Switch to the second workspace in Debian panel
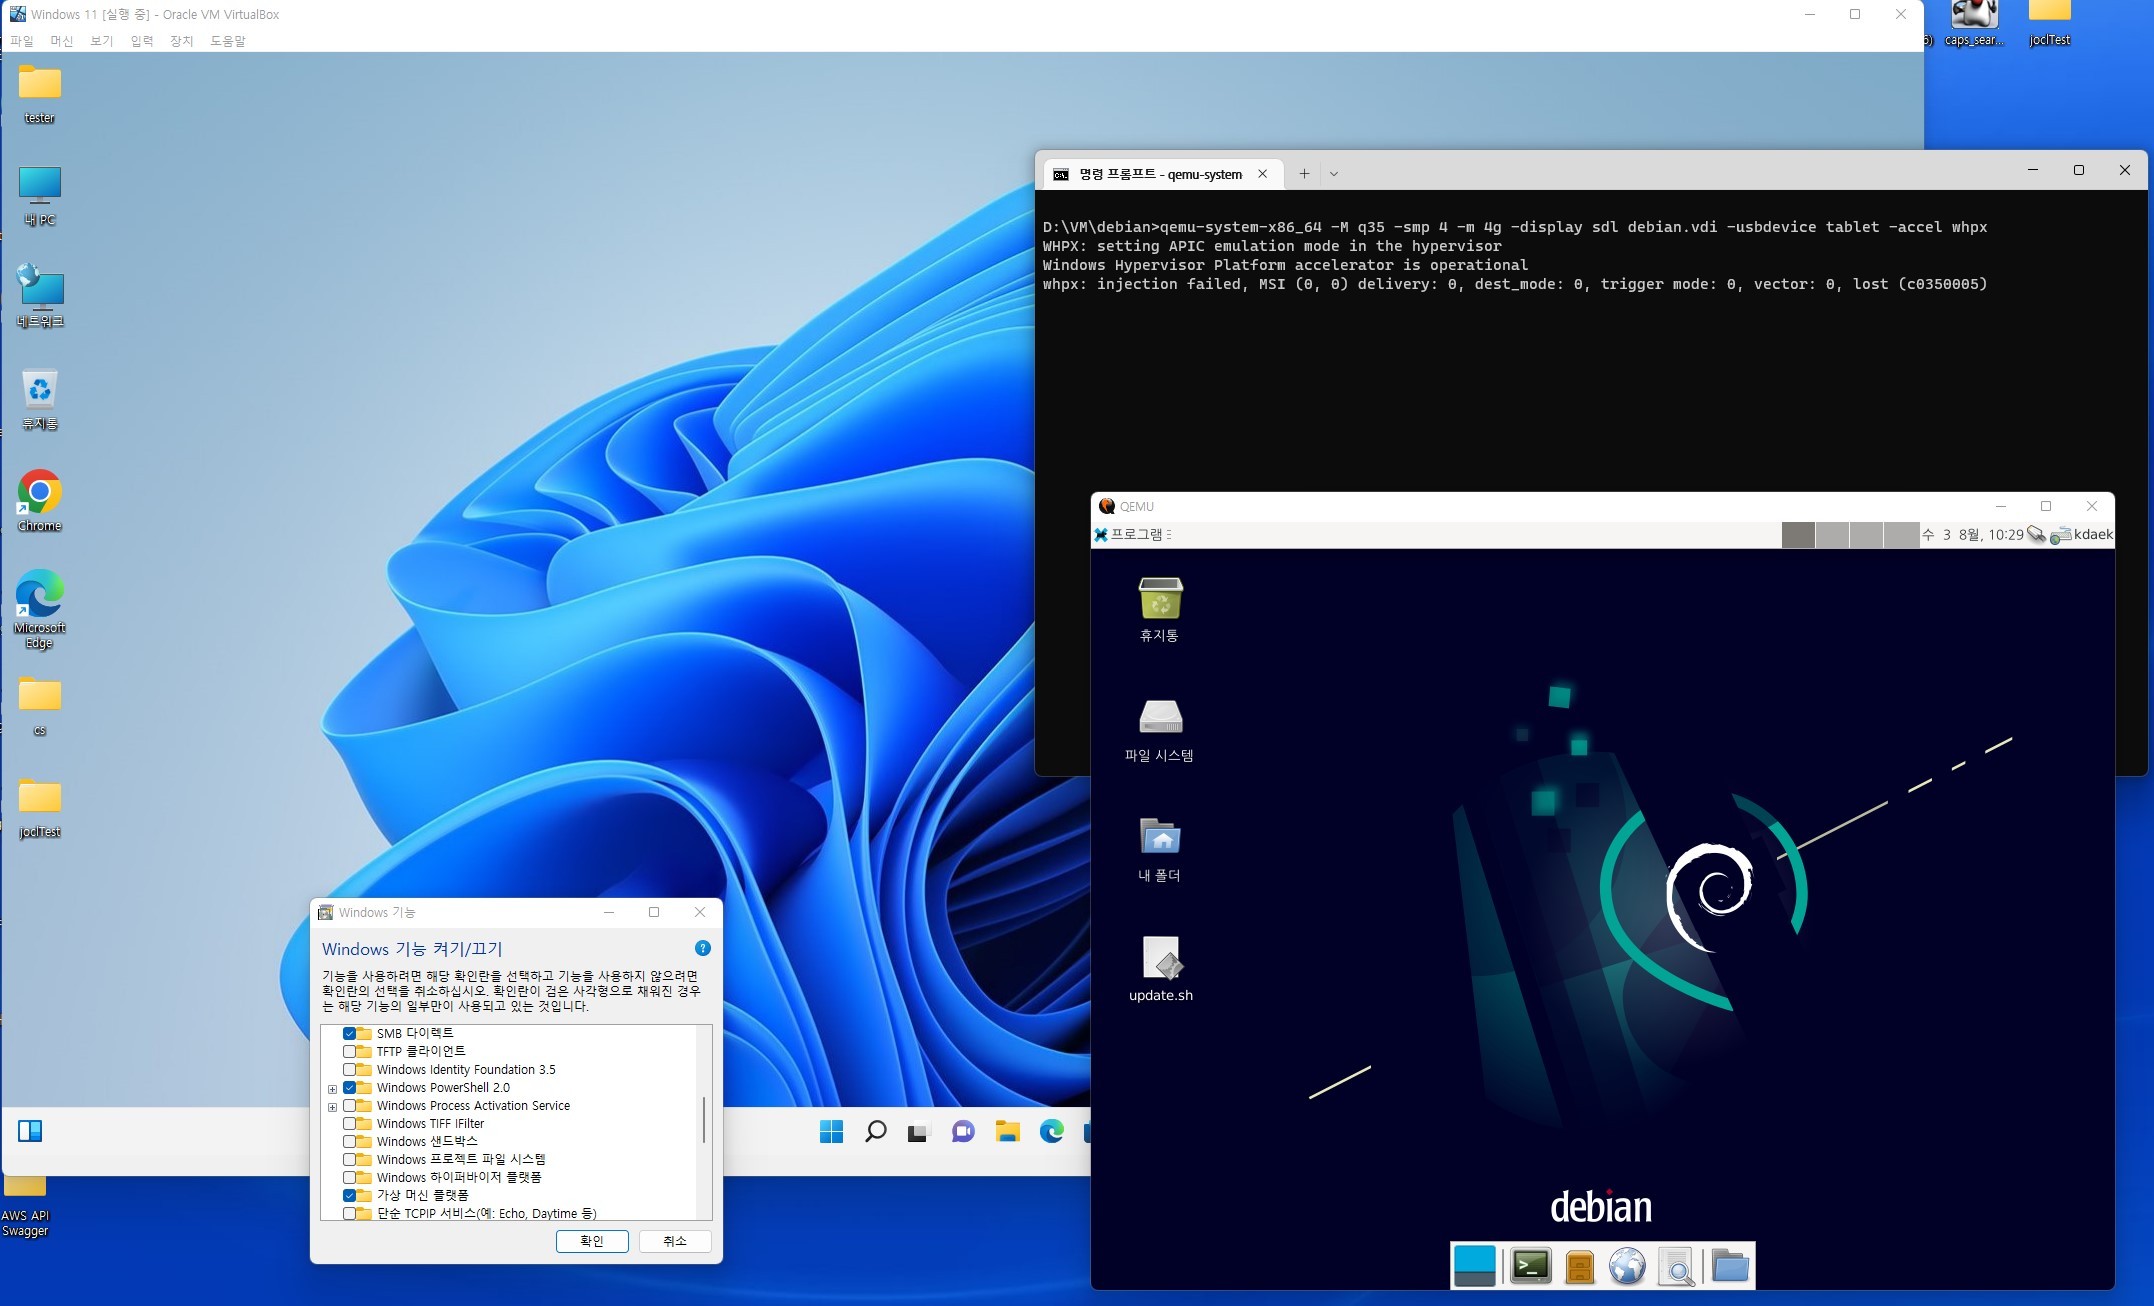 (x=1832, y=534)
